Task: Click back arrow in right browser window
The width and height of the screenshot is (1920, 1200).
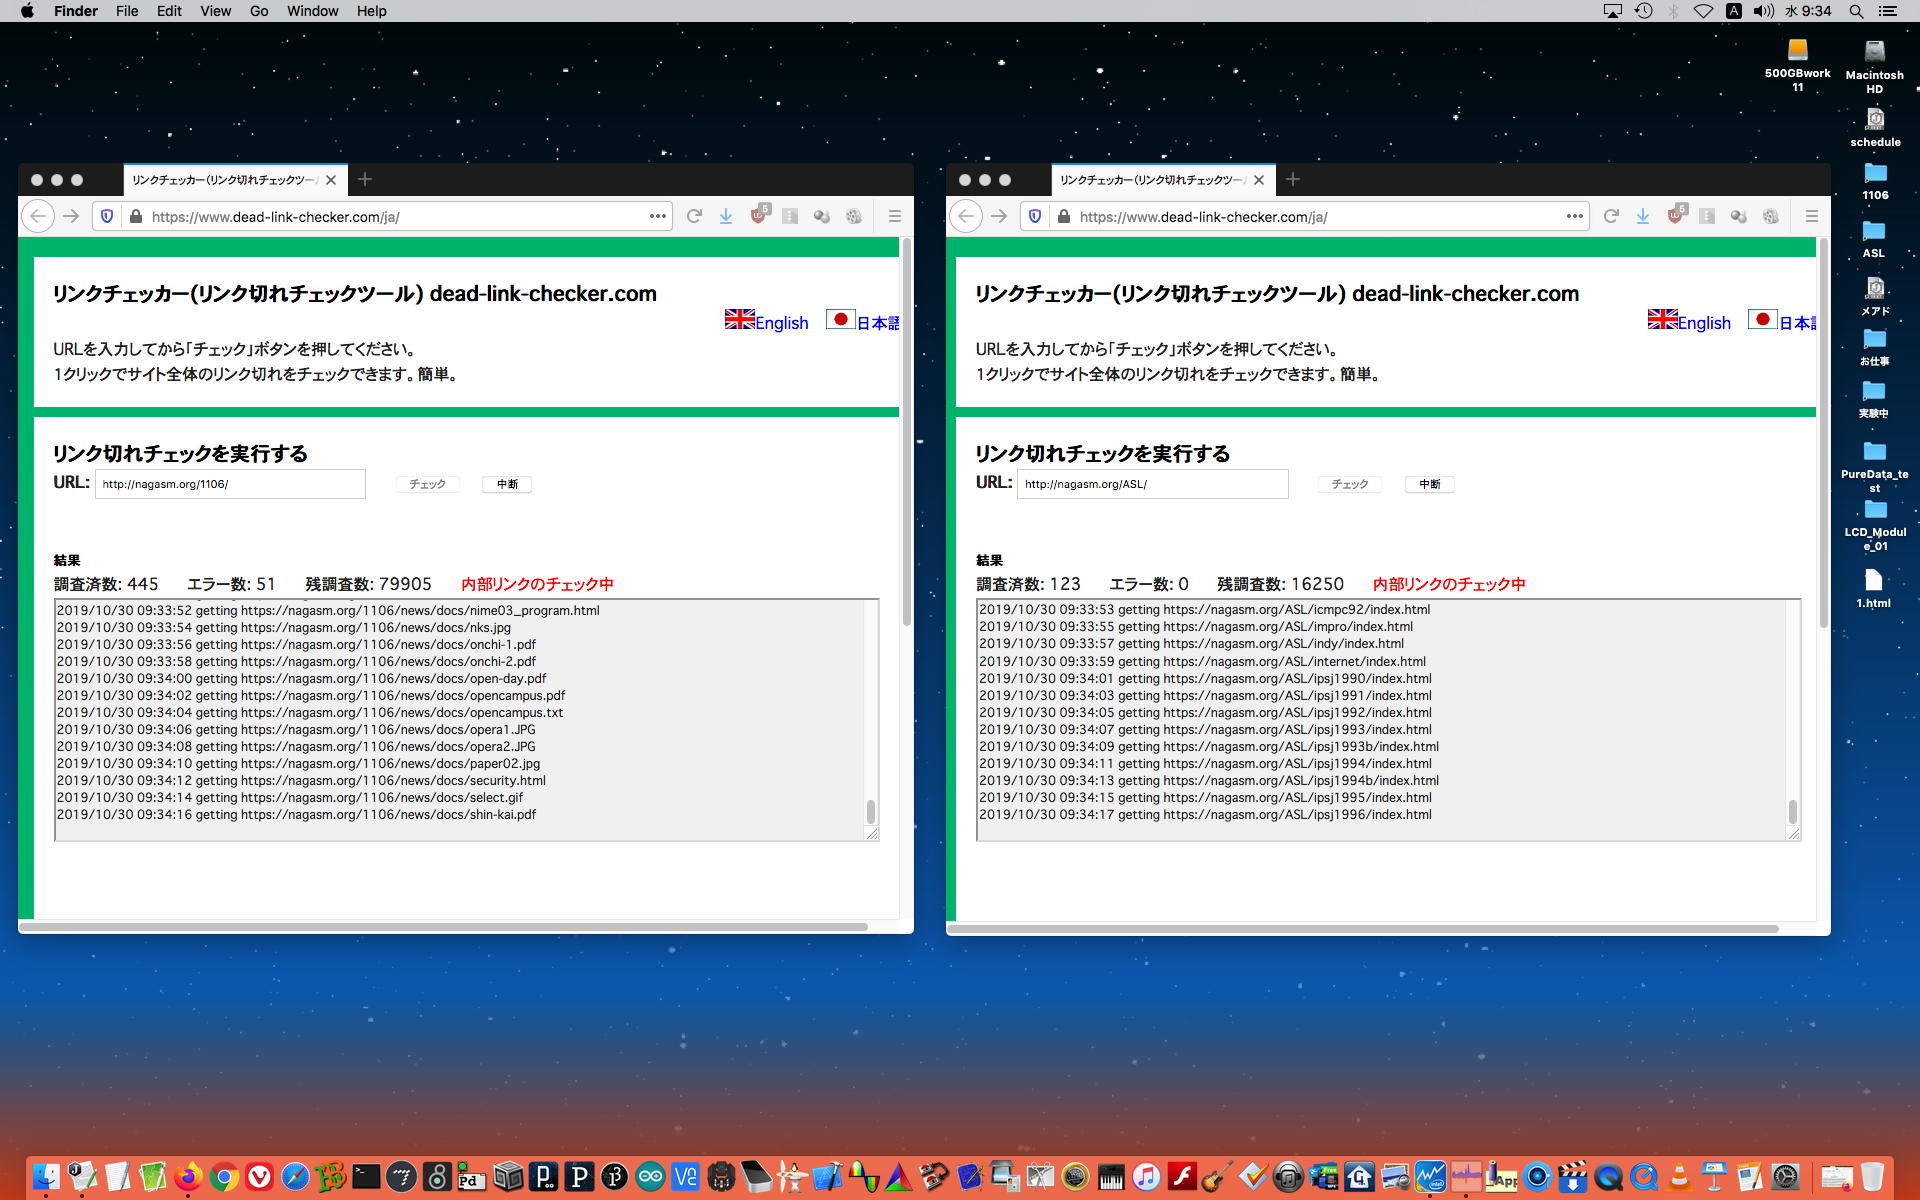Action: pyautogui.click(x=966, y=216)
